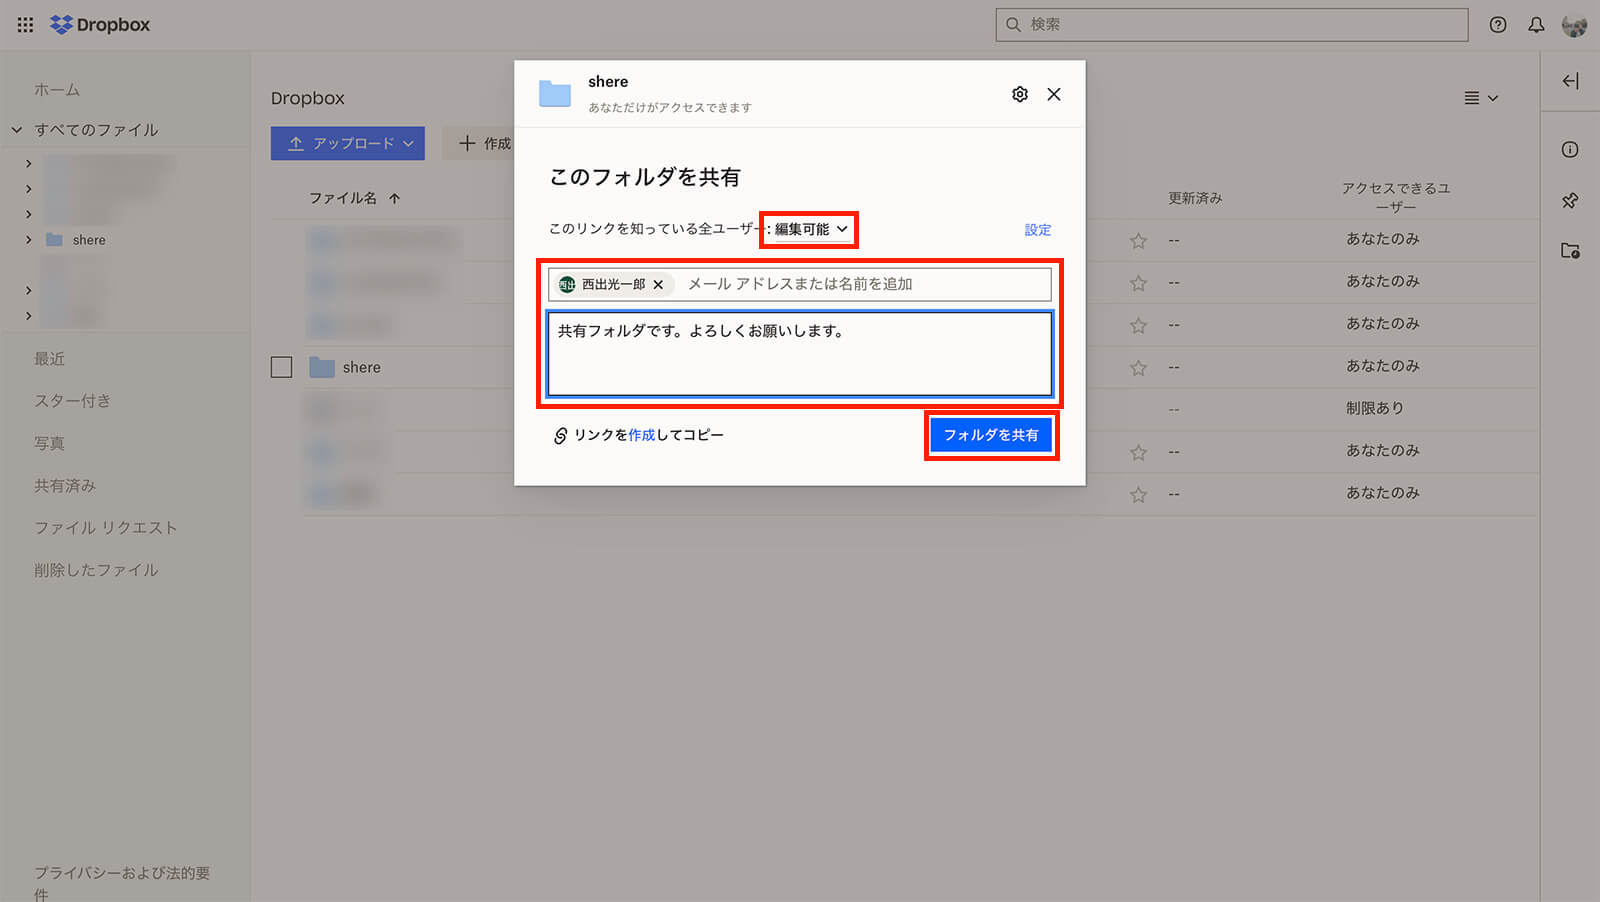
Task: Open the apps grid launcher icon
Action: [x=25, y=25]
